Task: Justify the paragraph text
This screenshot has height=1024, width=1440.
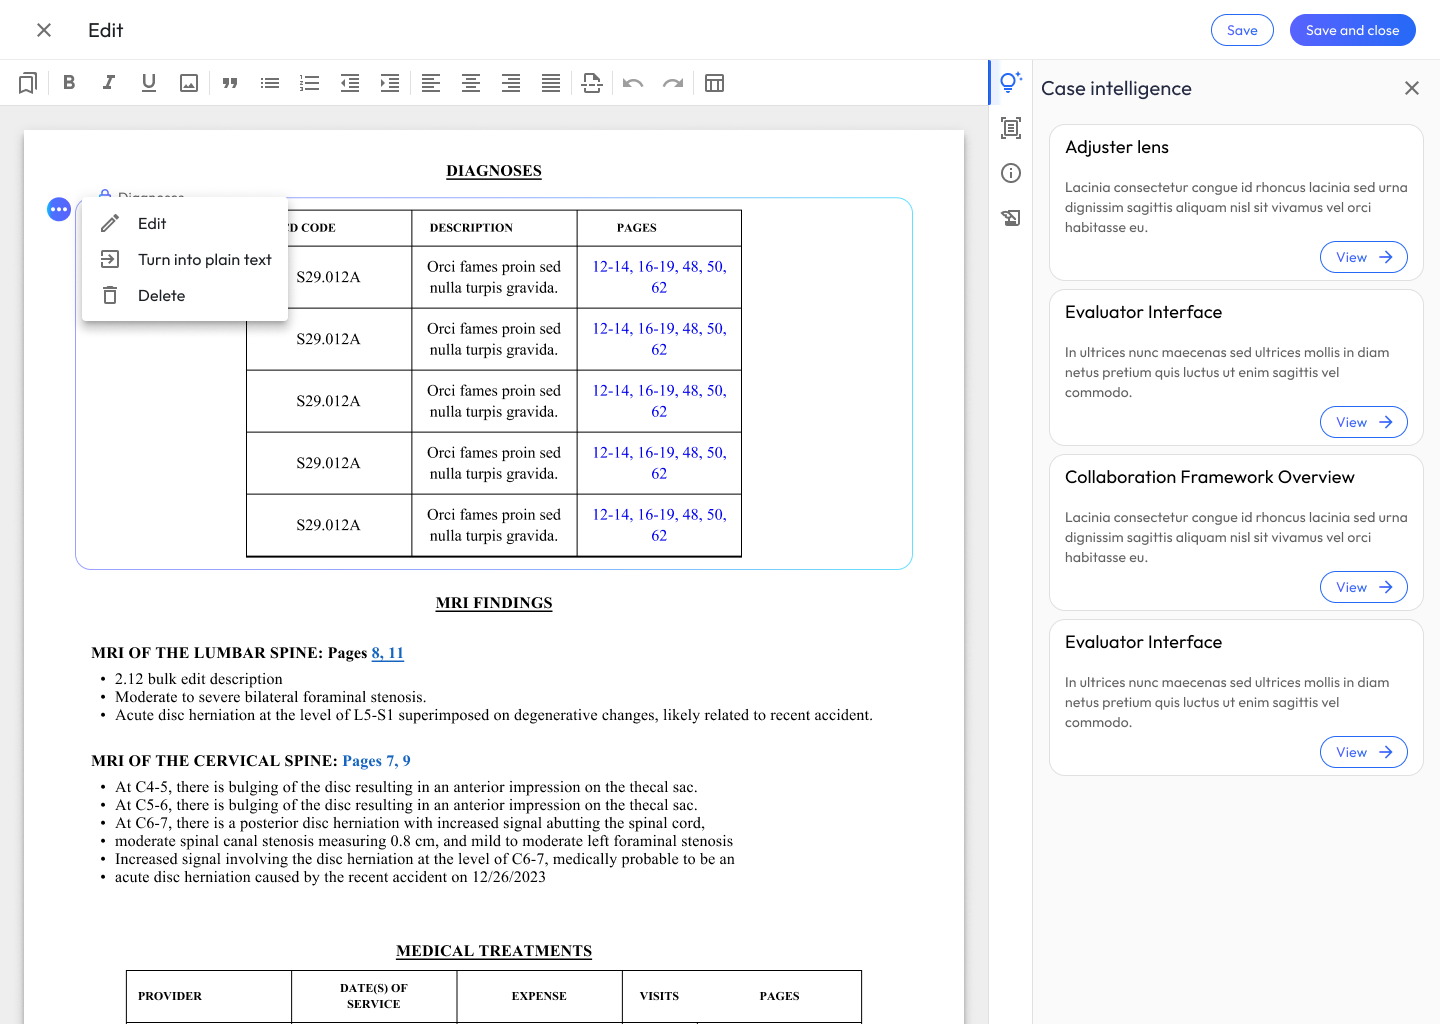Action: [551, 83]
